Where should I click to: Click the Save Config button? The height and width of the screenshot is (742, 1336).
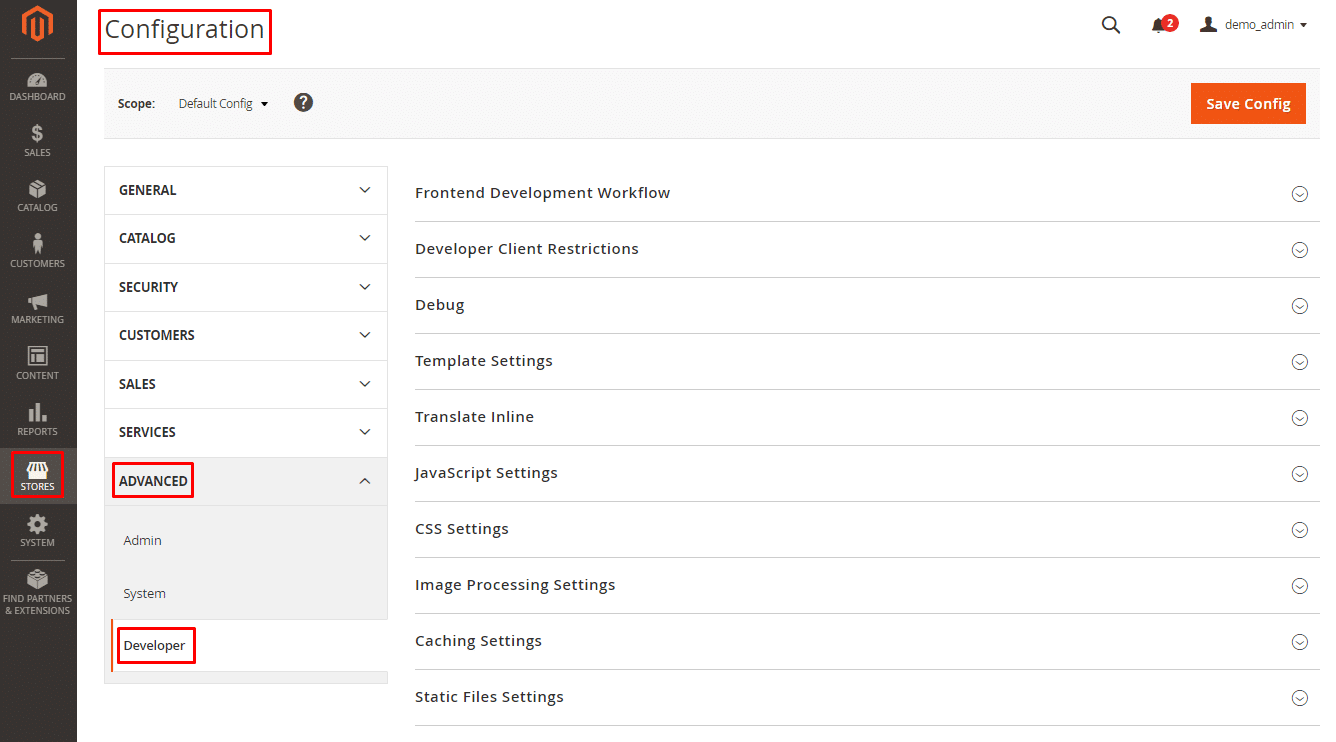[1247, 104]
